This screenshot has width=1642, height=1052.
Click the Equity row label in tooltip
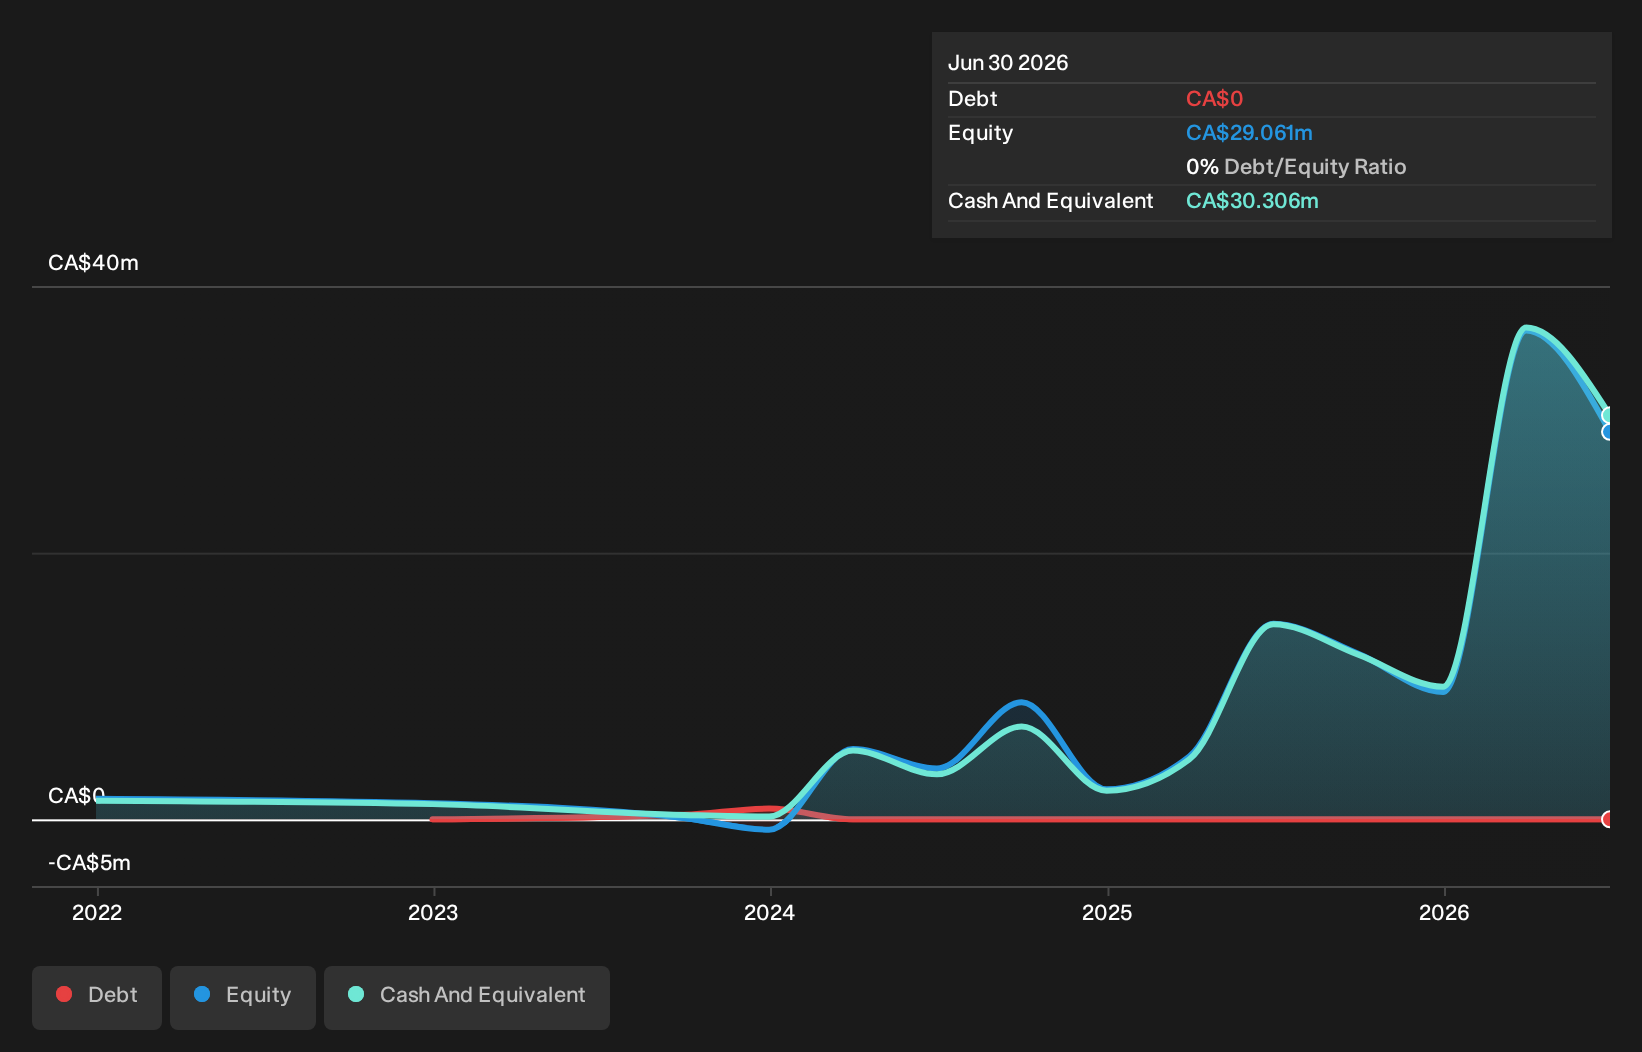click(x=980, y=133)
